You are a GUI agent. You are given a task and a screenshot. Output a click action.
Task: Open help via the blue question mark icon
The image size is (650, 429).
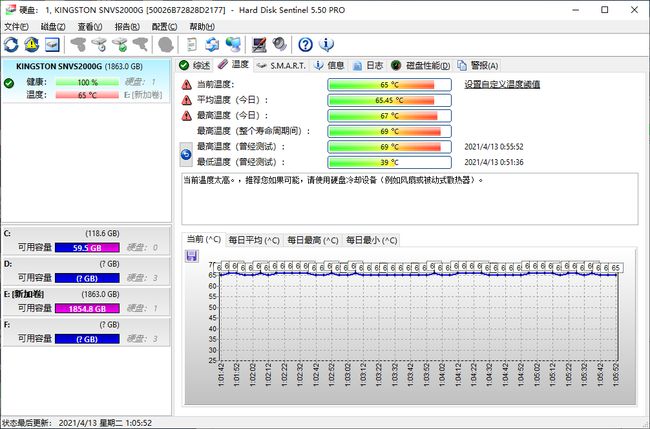pos(305,44)
